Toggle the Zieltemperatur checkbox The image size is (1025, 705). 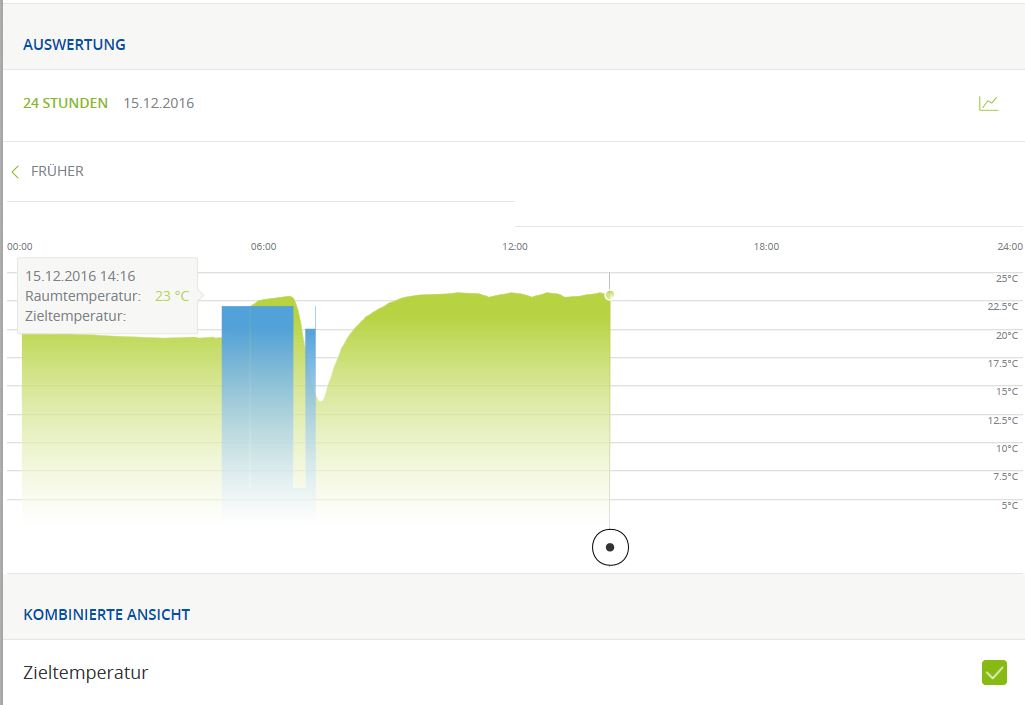[x=994, y=673]
